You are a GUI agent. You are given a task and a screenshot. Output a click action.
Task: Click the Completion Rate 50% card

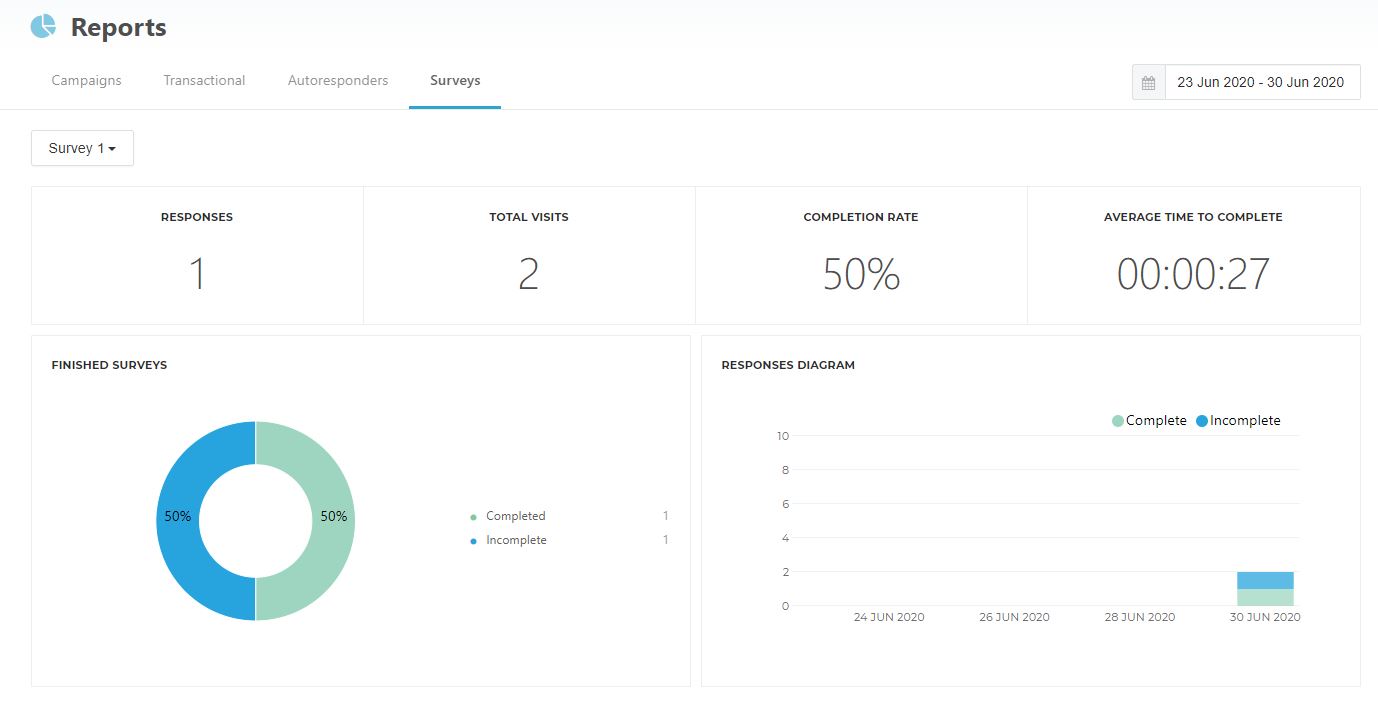861,255
